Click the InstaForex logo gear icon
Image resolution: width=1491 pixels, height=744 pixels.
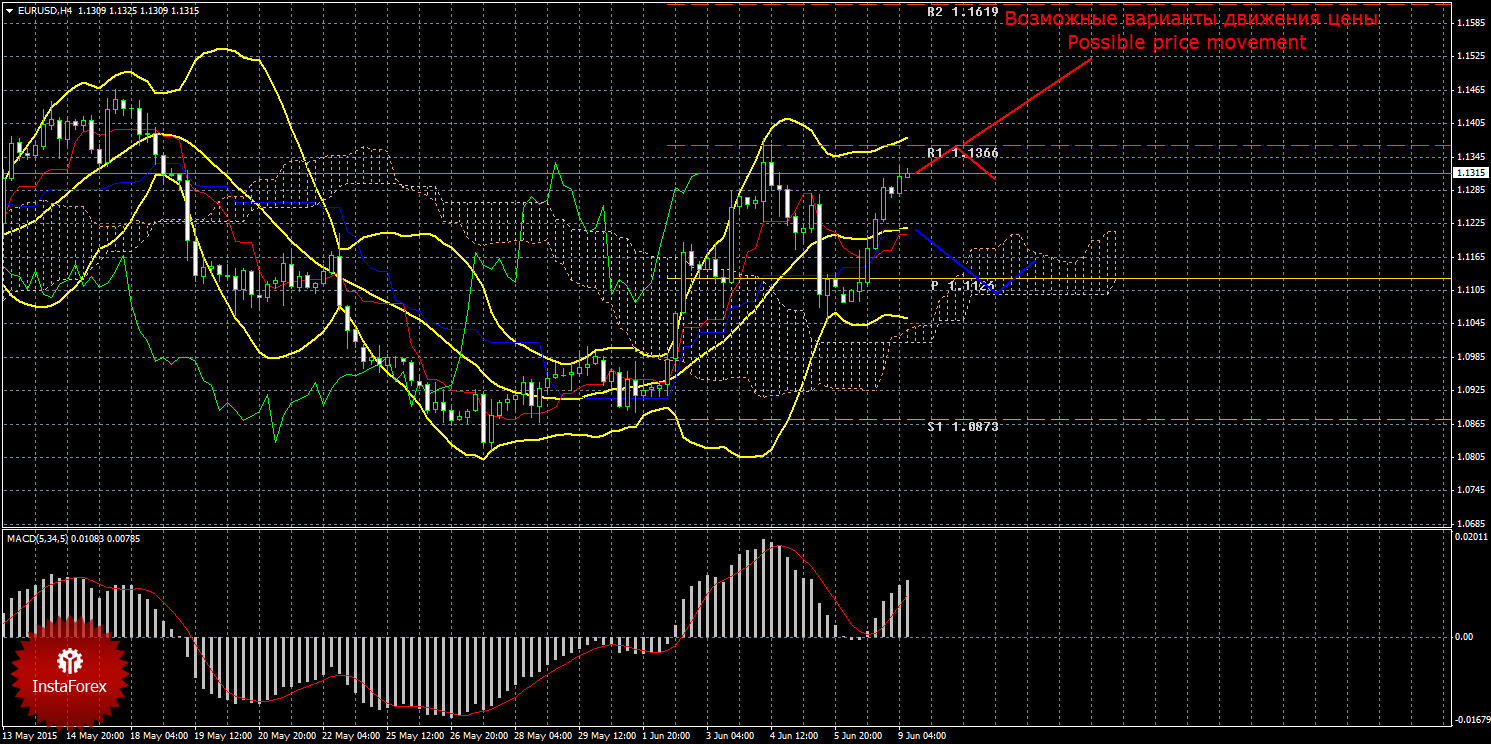[x=69, y=661]
